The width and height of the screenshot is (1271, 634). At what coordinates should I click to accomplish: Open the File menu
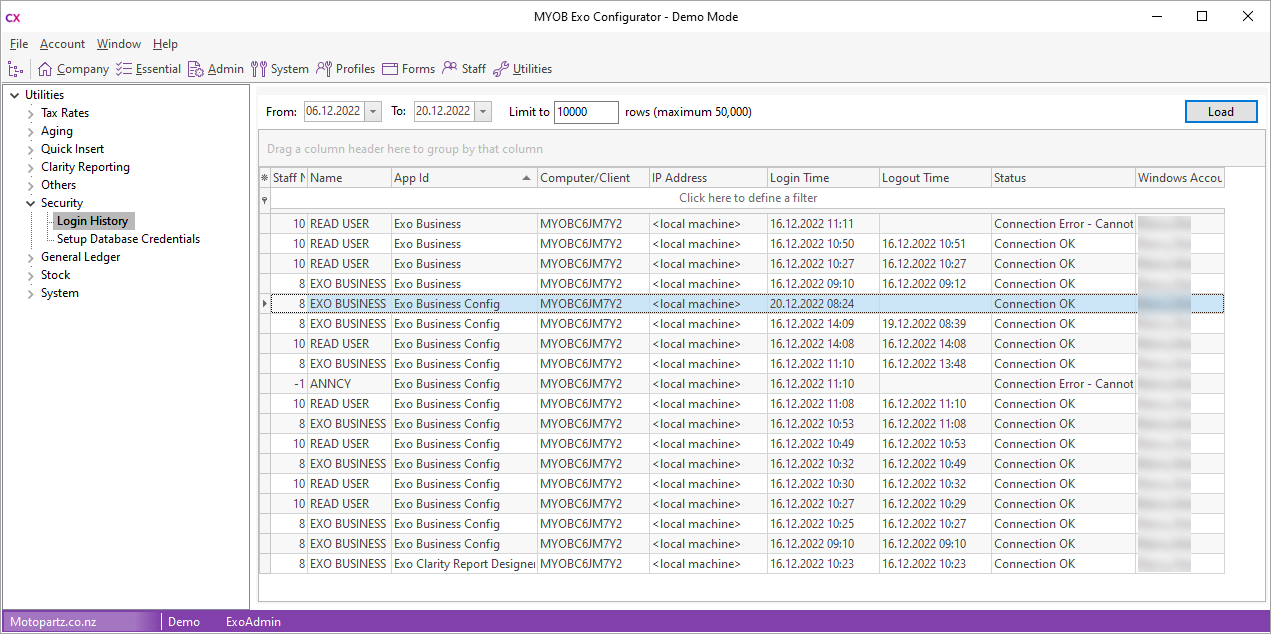point(19,44)
